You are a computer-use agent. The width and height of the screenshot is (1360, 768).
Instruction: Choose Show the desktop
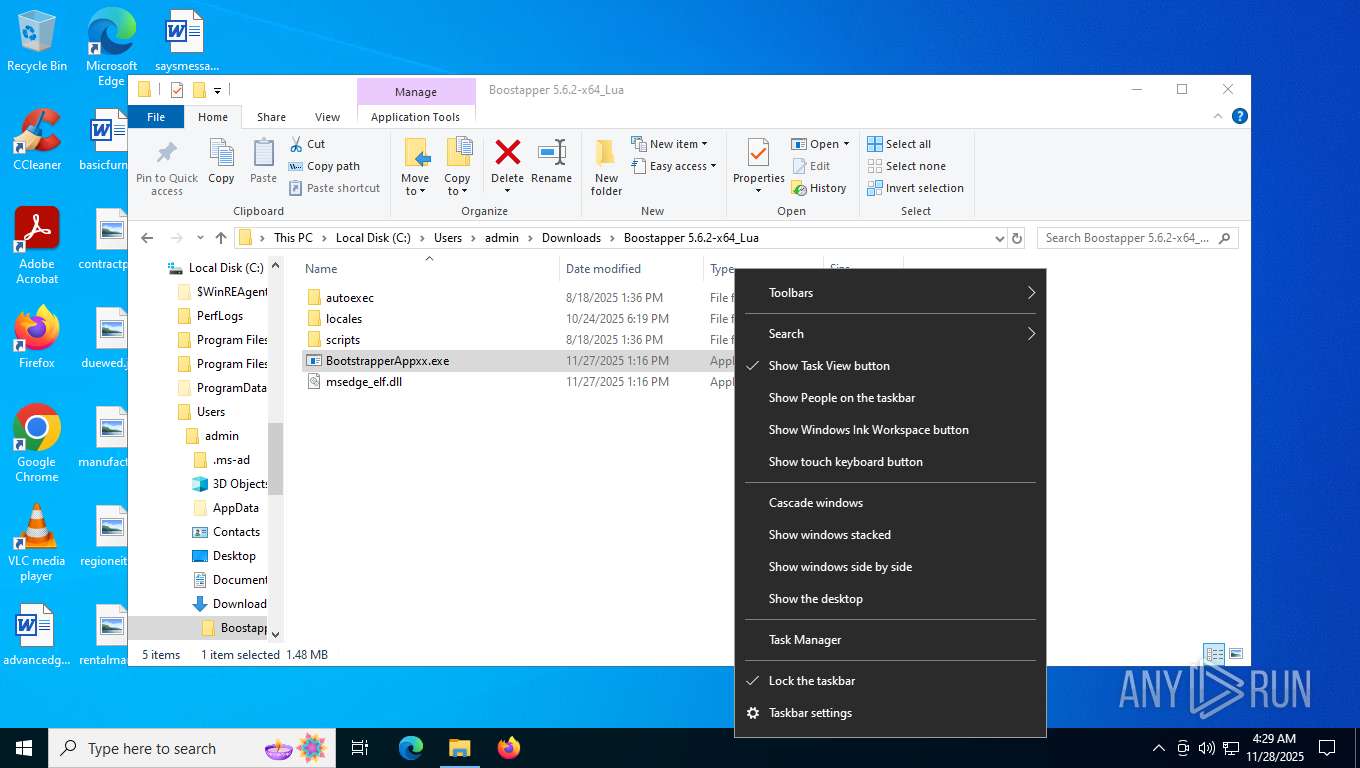[x=890, y=599]
